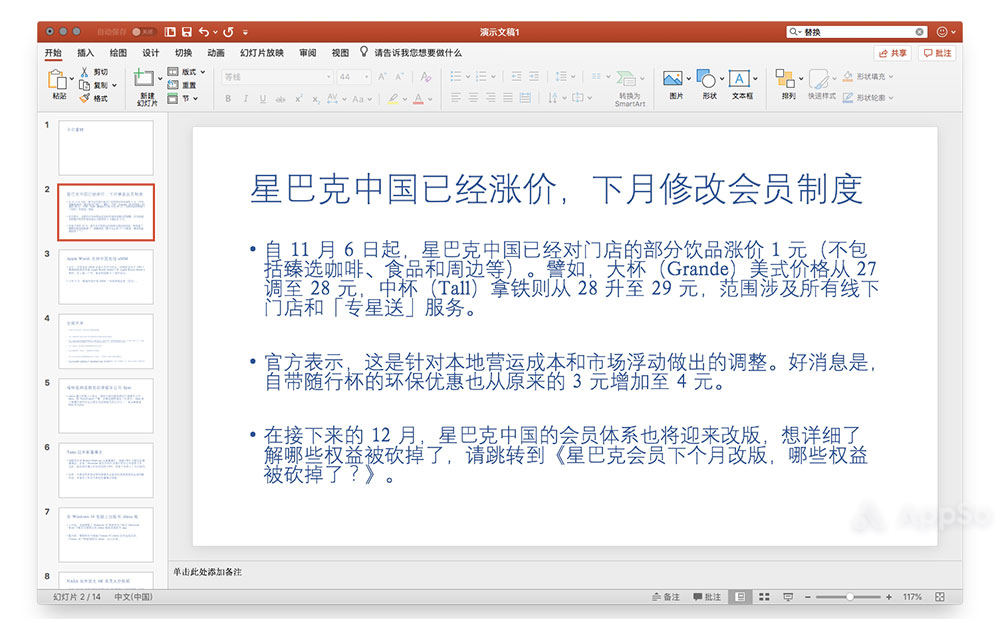The image size is (1000, 619).
Task: Click the Insert Picture (图片) icon
Action: click(x=673, y=78)
